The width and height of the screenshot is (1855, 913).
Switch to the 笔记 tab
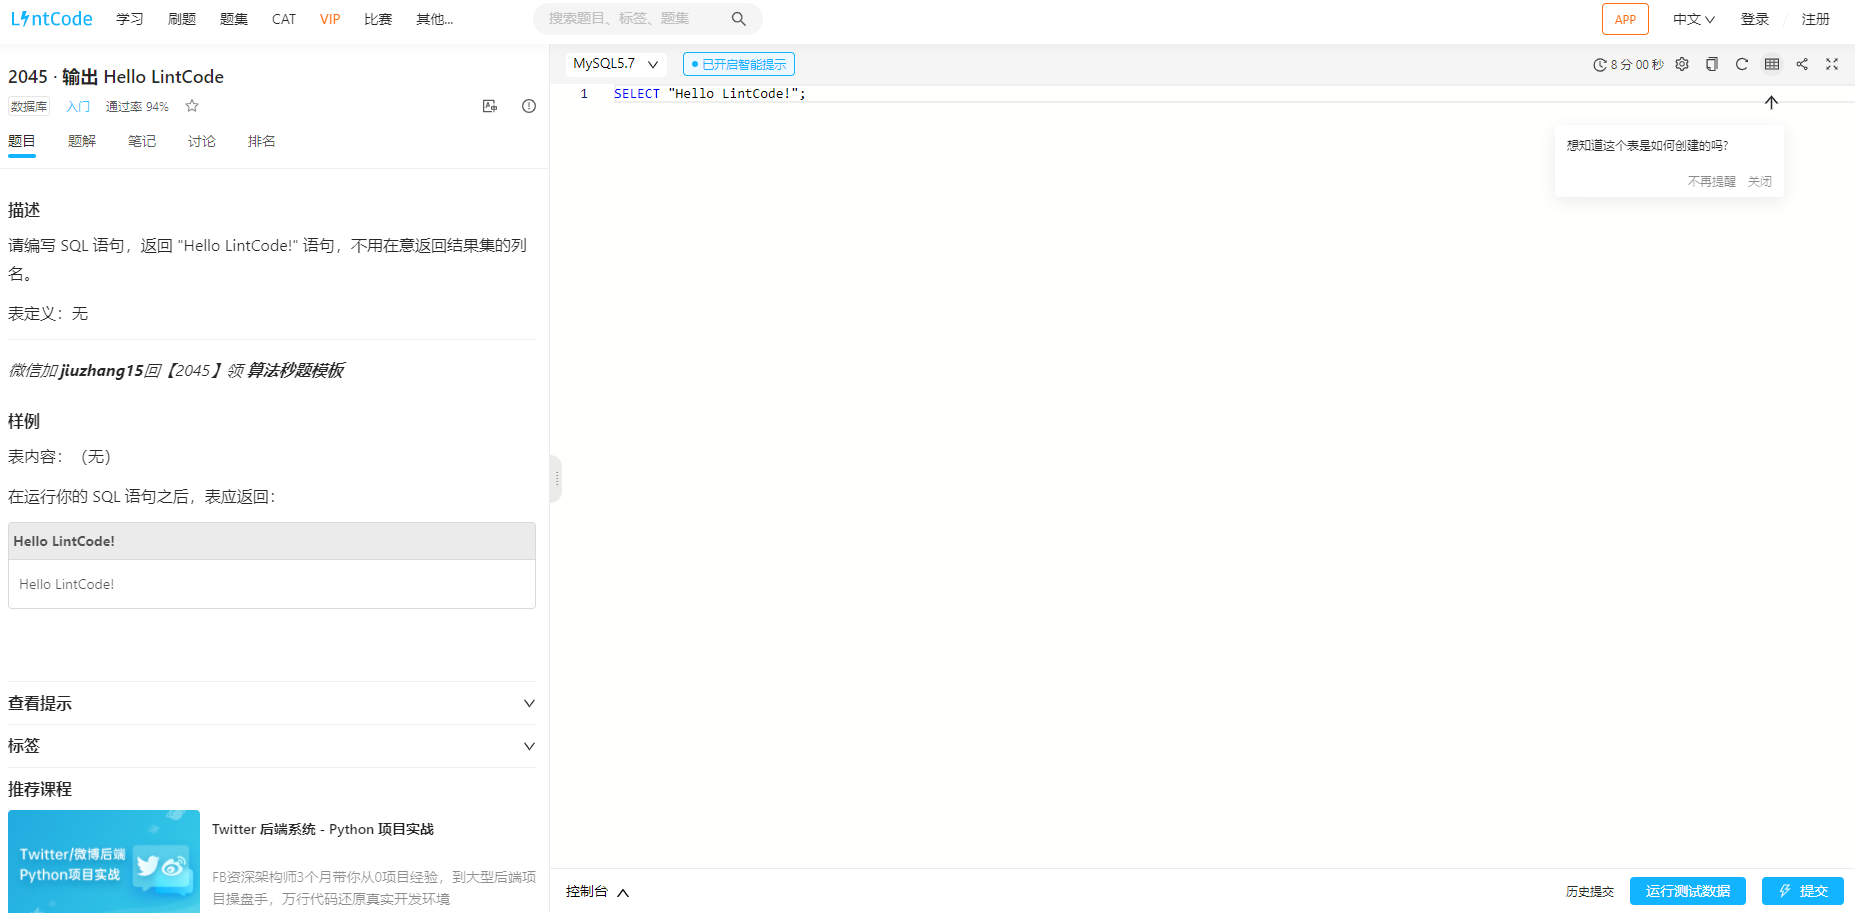tap(142, 141)
